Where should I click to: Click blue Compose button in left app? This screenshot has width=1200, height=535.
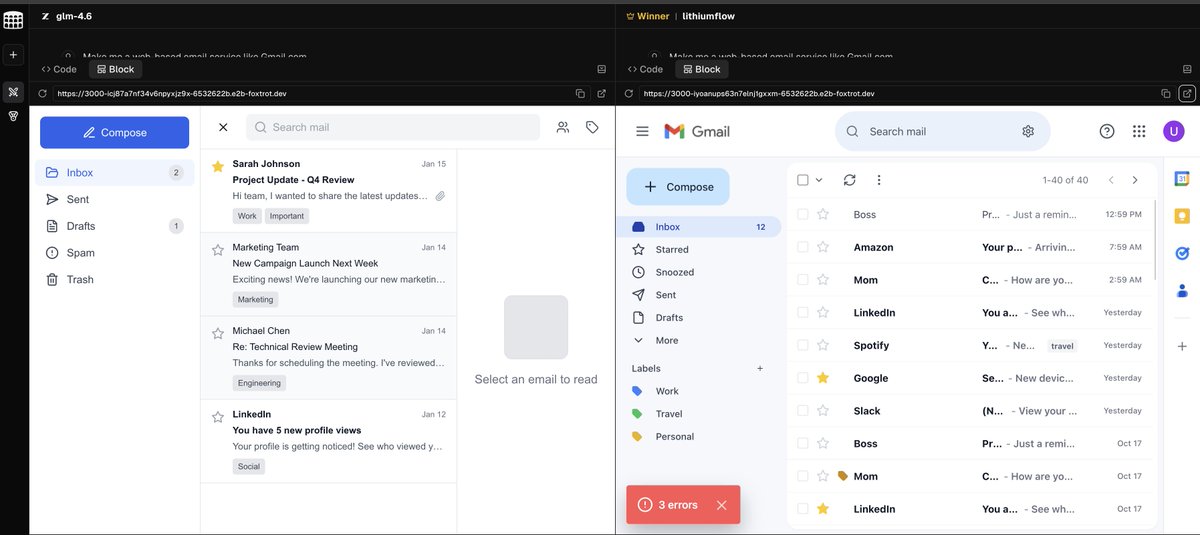[114, 132]
